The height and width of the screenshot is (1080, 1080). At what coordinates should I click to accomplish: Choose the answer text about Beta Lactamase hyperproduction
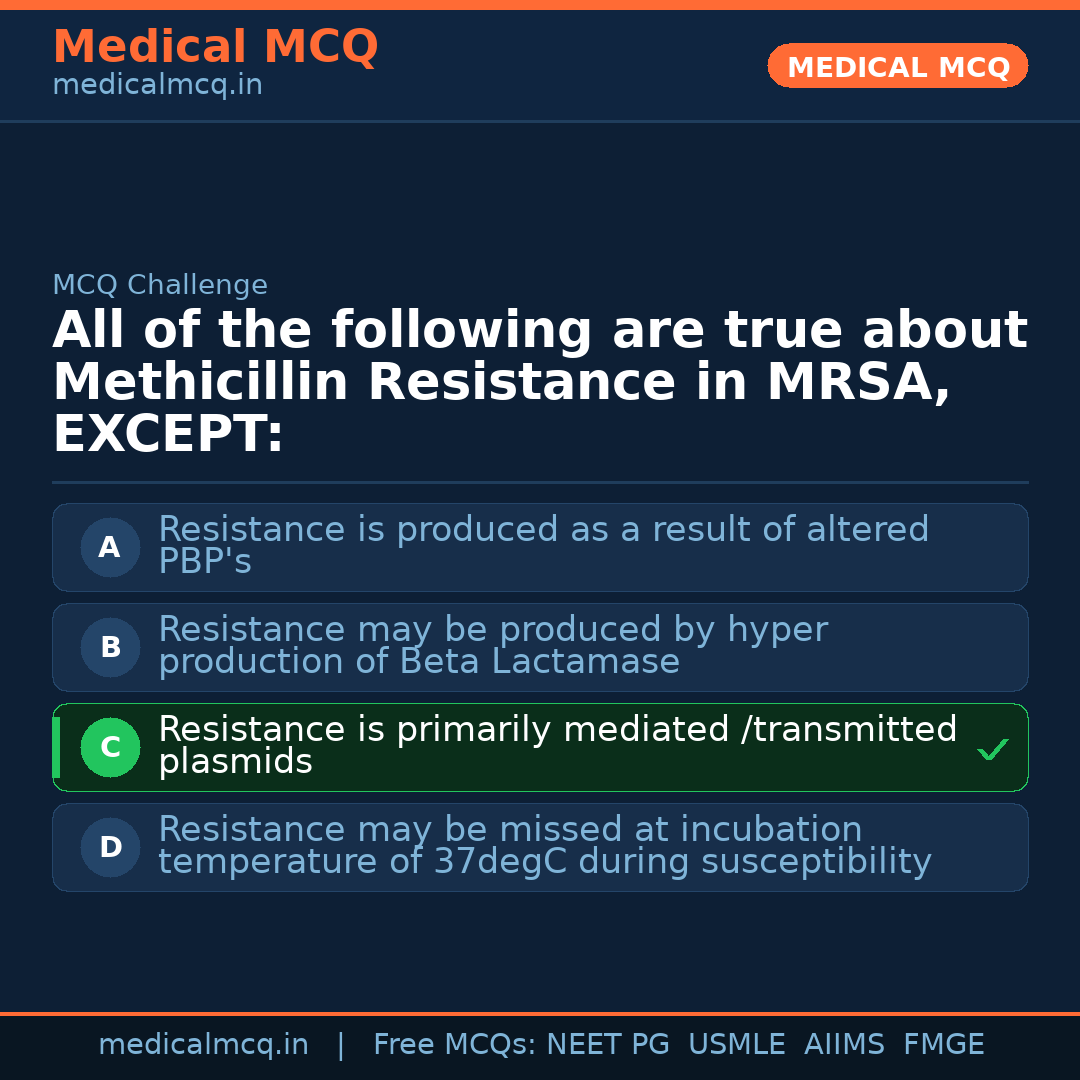coord(492,645)
